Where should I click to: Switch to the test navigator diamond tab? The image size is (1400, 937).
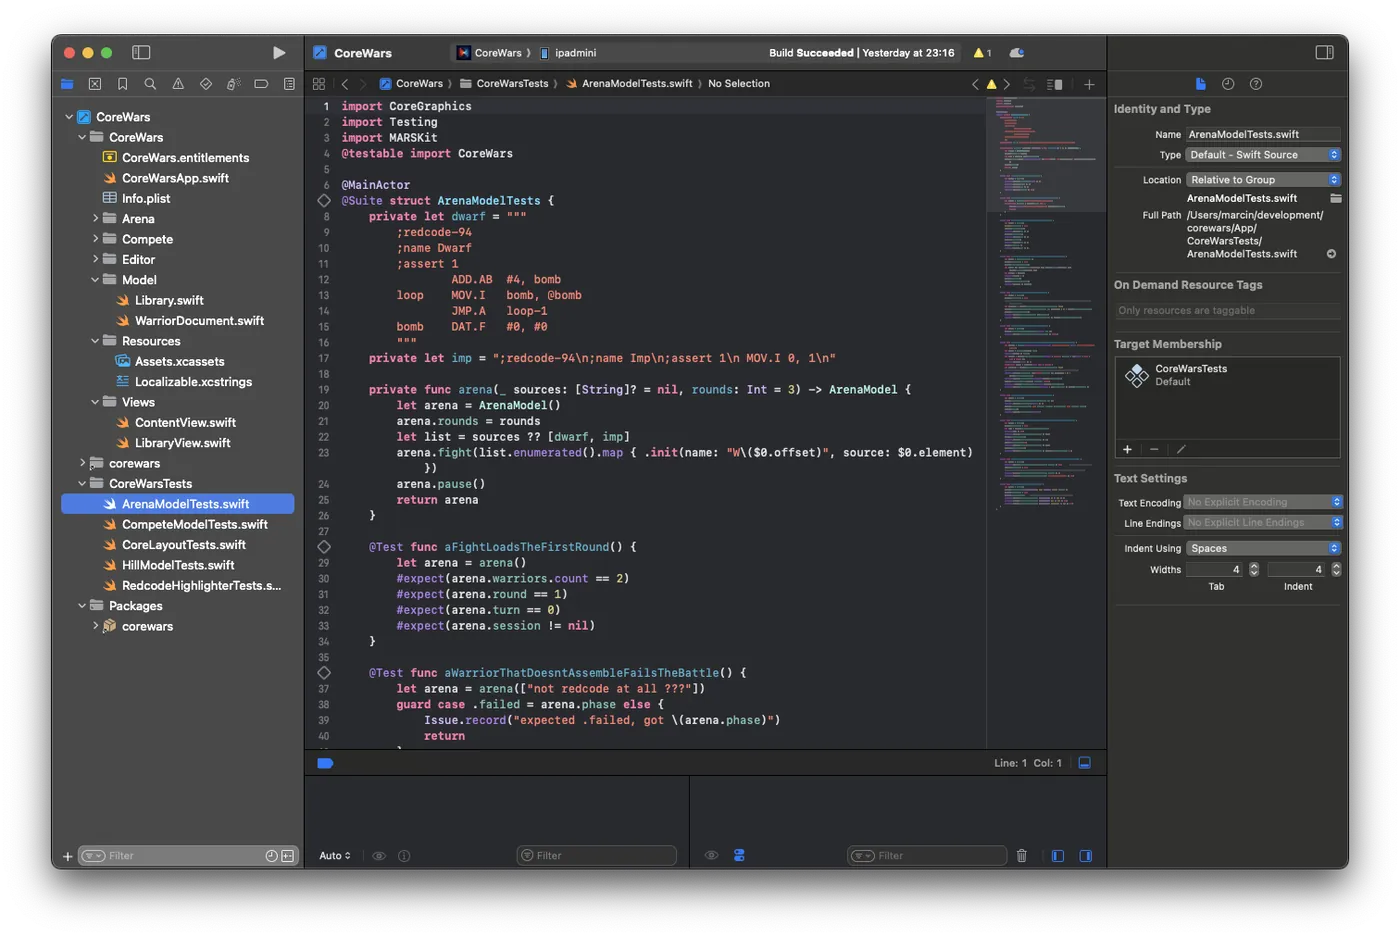pos(206,84)
